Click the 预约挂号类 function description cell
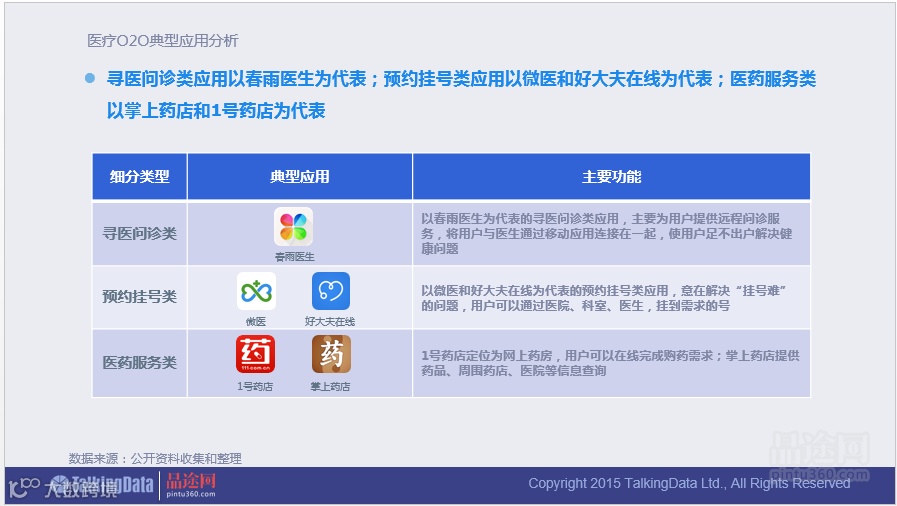 point(612,297)
